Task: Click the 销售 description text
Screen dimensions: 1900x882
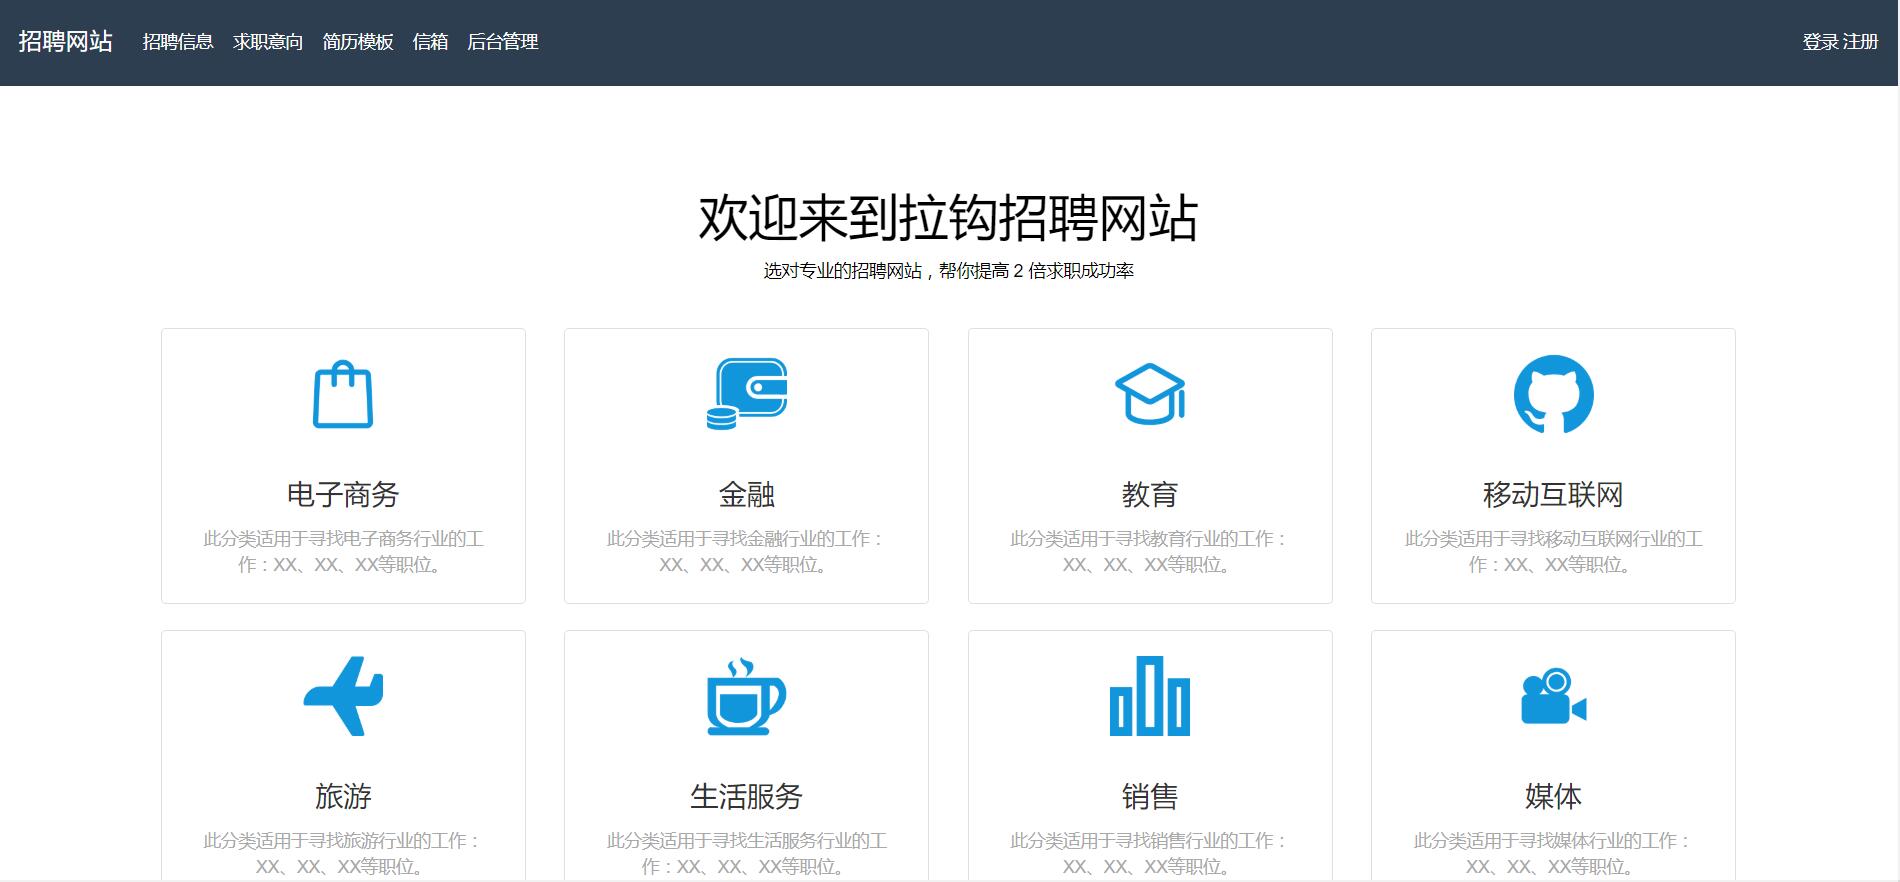Action: coord(1150,853)
